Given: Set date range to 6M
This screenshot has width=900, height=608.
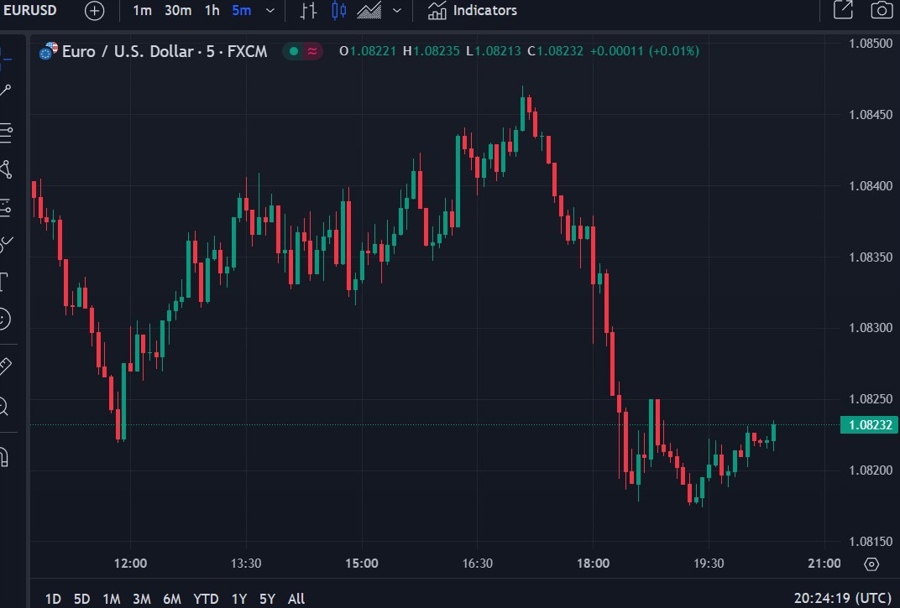Looking at the screenshot, I should (x=172, y=599).
